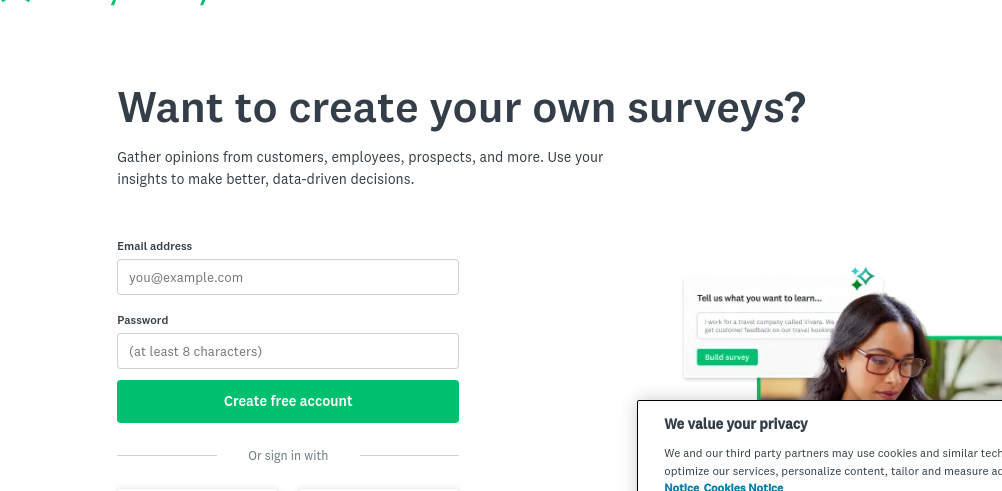Open the Notice link before Cookies Notice
The image size is (1002, 491).
tap(680, 487)
